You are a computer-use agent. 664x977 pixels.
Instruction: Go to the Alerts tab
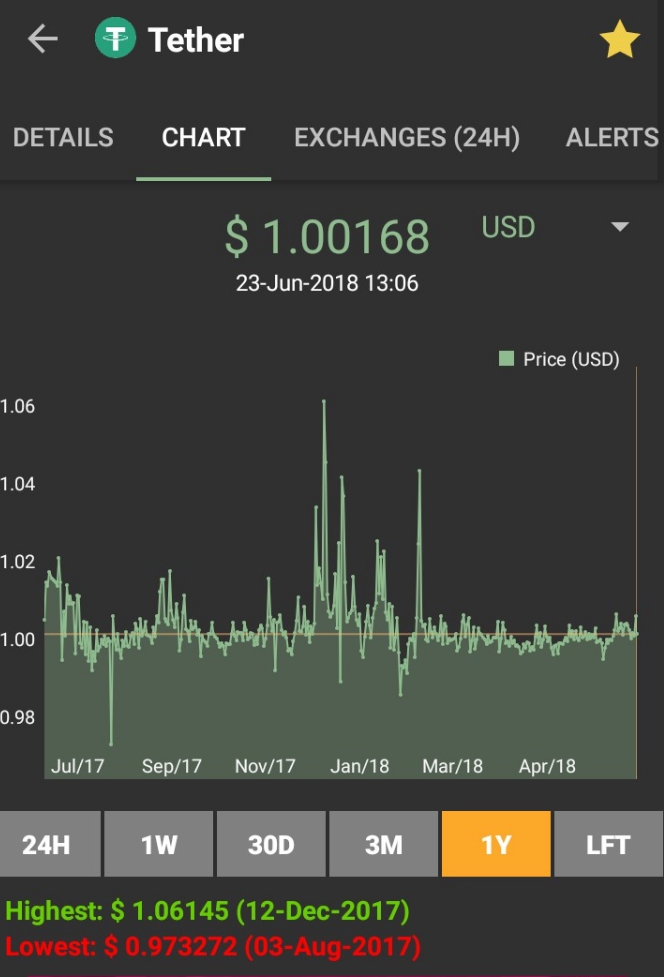click(612, 138)
